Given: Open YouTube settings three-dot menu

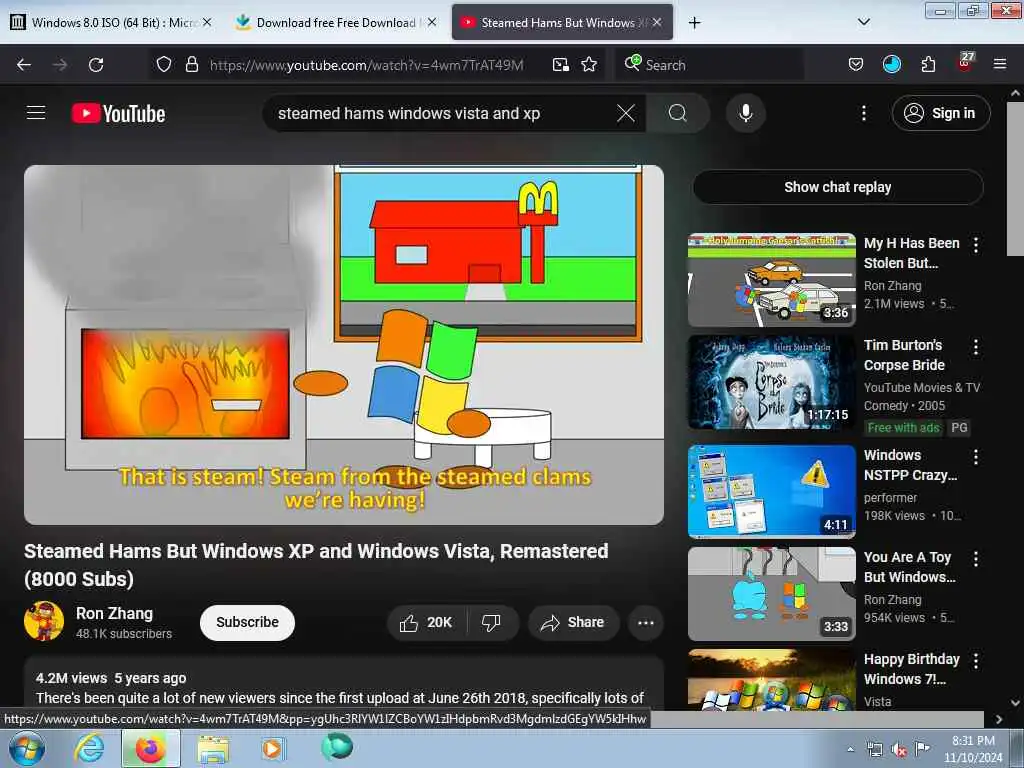Looking at the screenshot, I should pyautogui.click(x=864, y=113).
